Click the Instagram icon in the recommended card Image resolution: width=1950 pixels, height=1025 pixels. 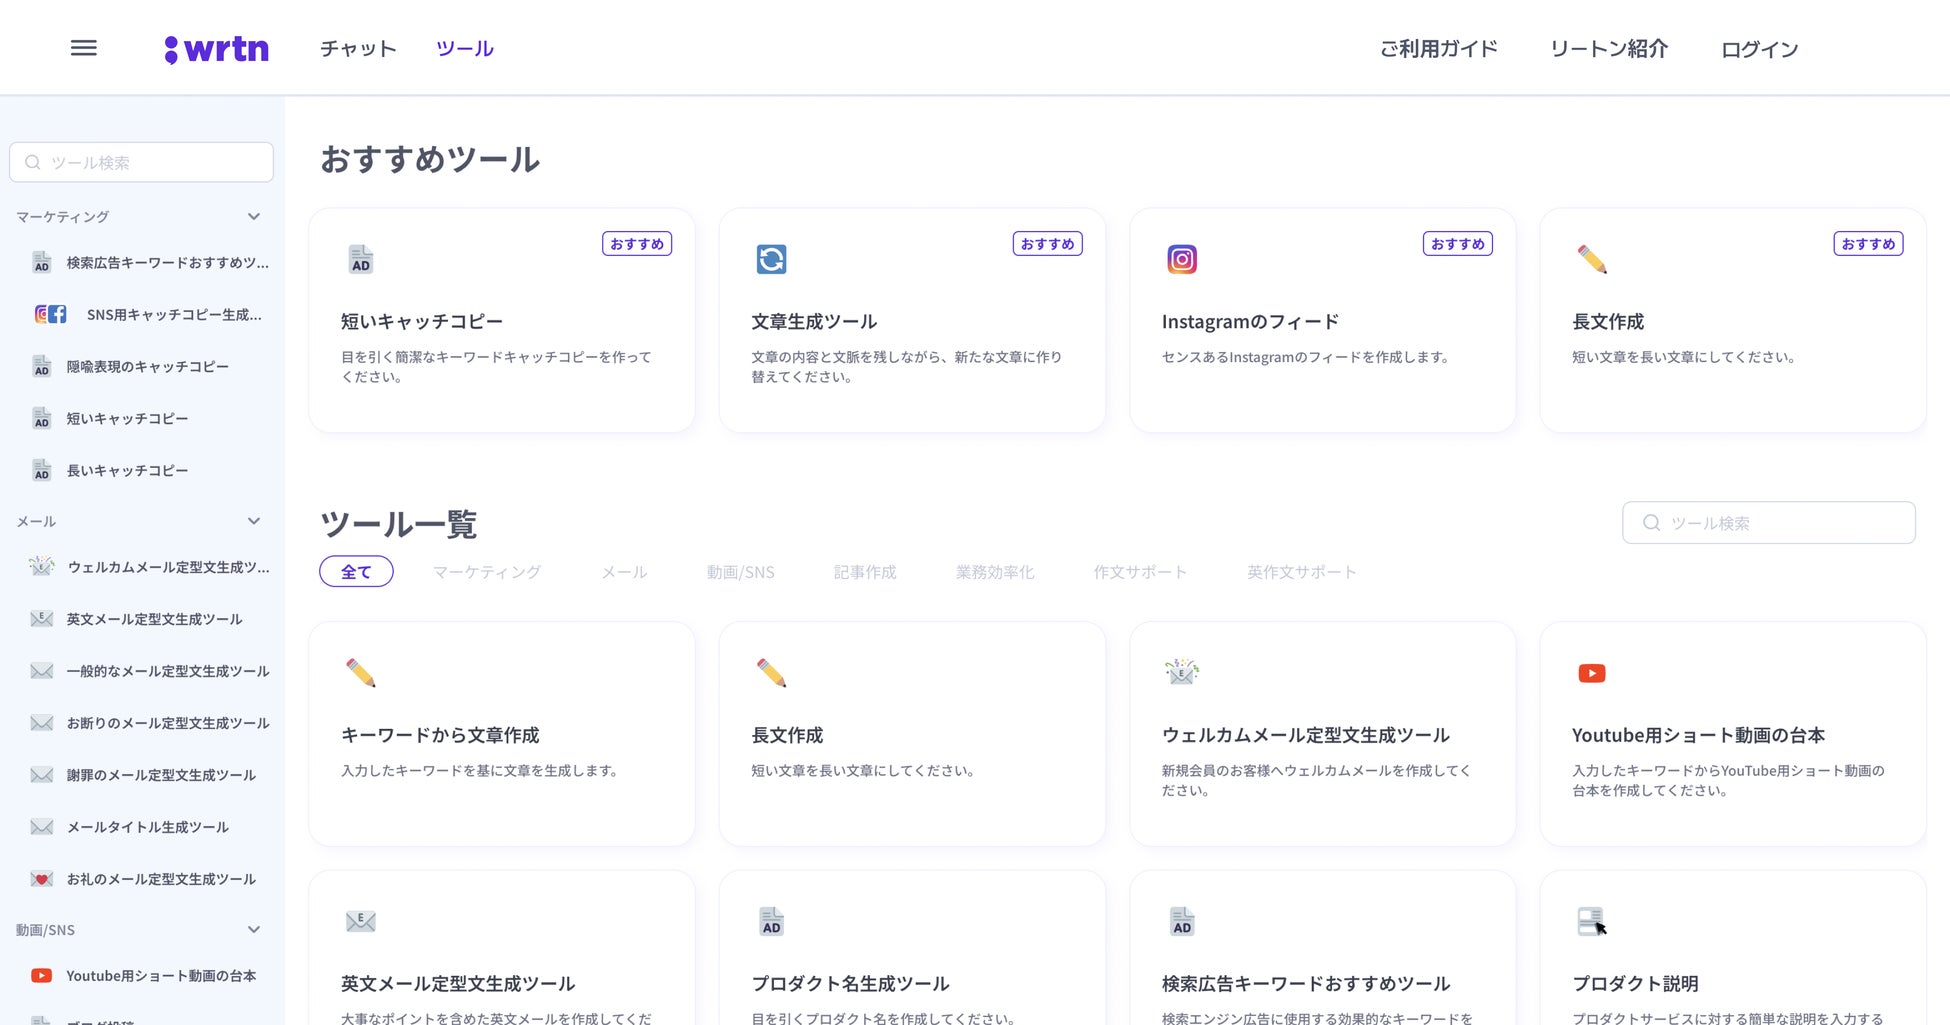point(1182,259)
